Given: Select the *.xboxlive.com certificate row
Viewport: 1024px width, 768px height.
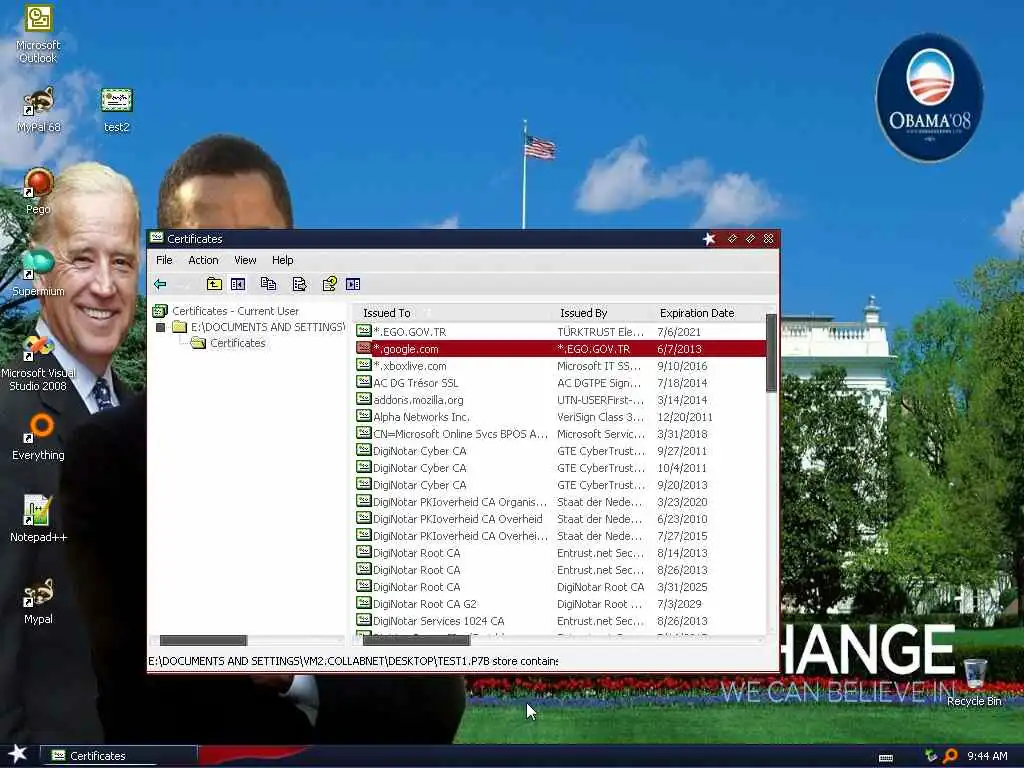Looking at the screenshot, I should (x=560, y=366).
